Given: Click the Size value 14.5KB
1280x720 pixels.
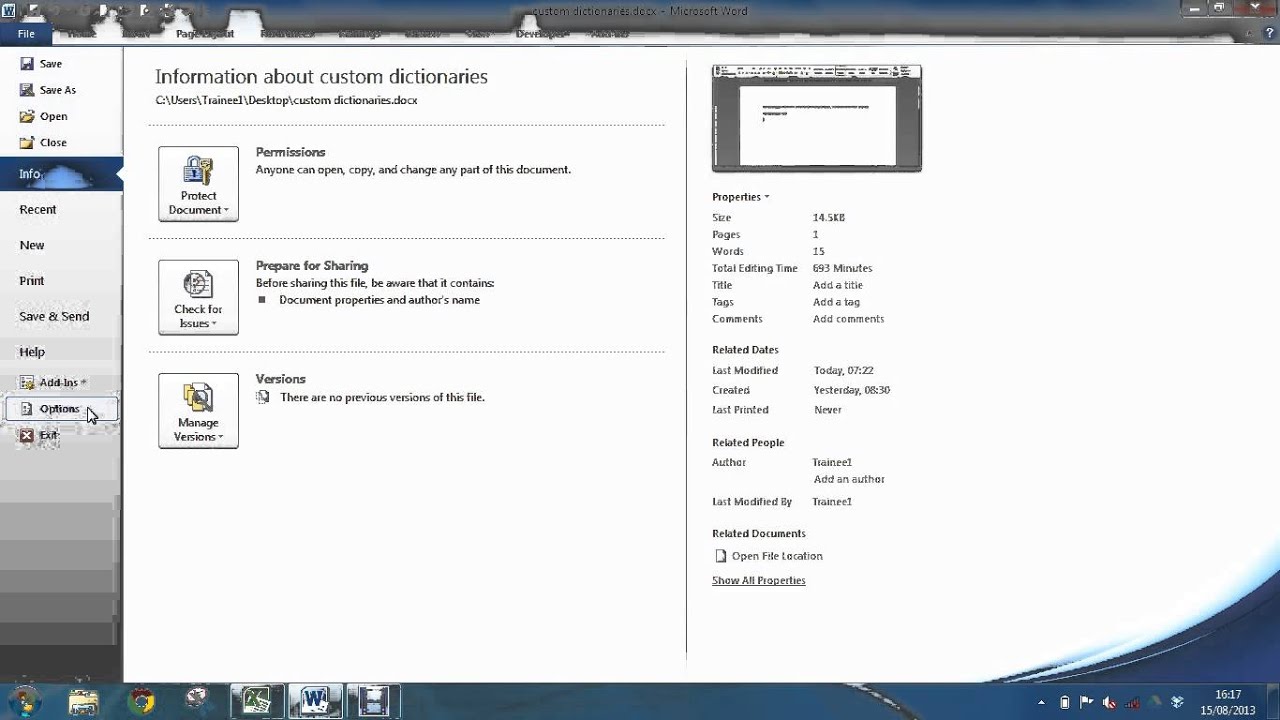Looking at the screenshot, I should [829, 217].
